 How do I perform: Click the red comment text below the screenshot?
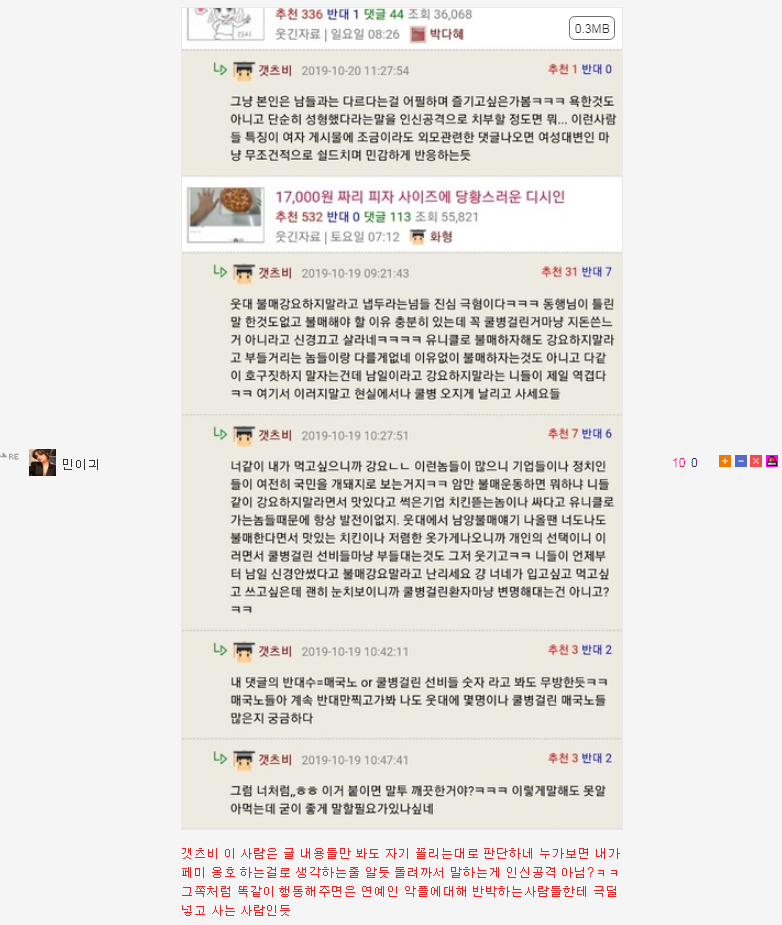pos(400,881)
